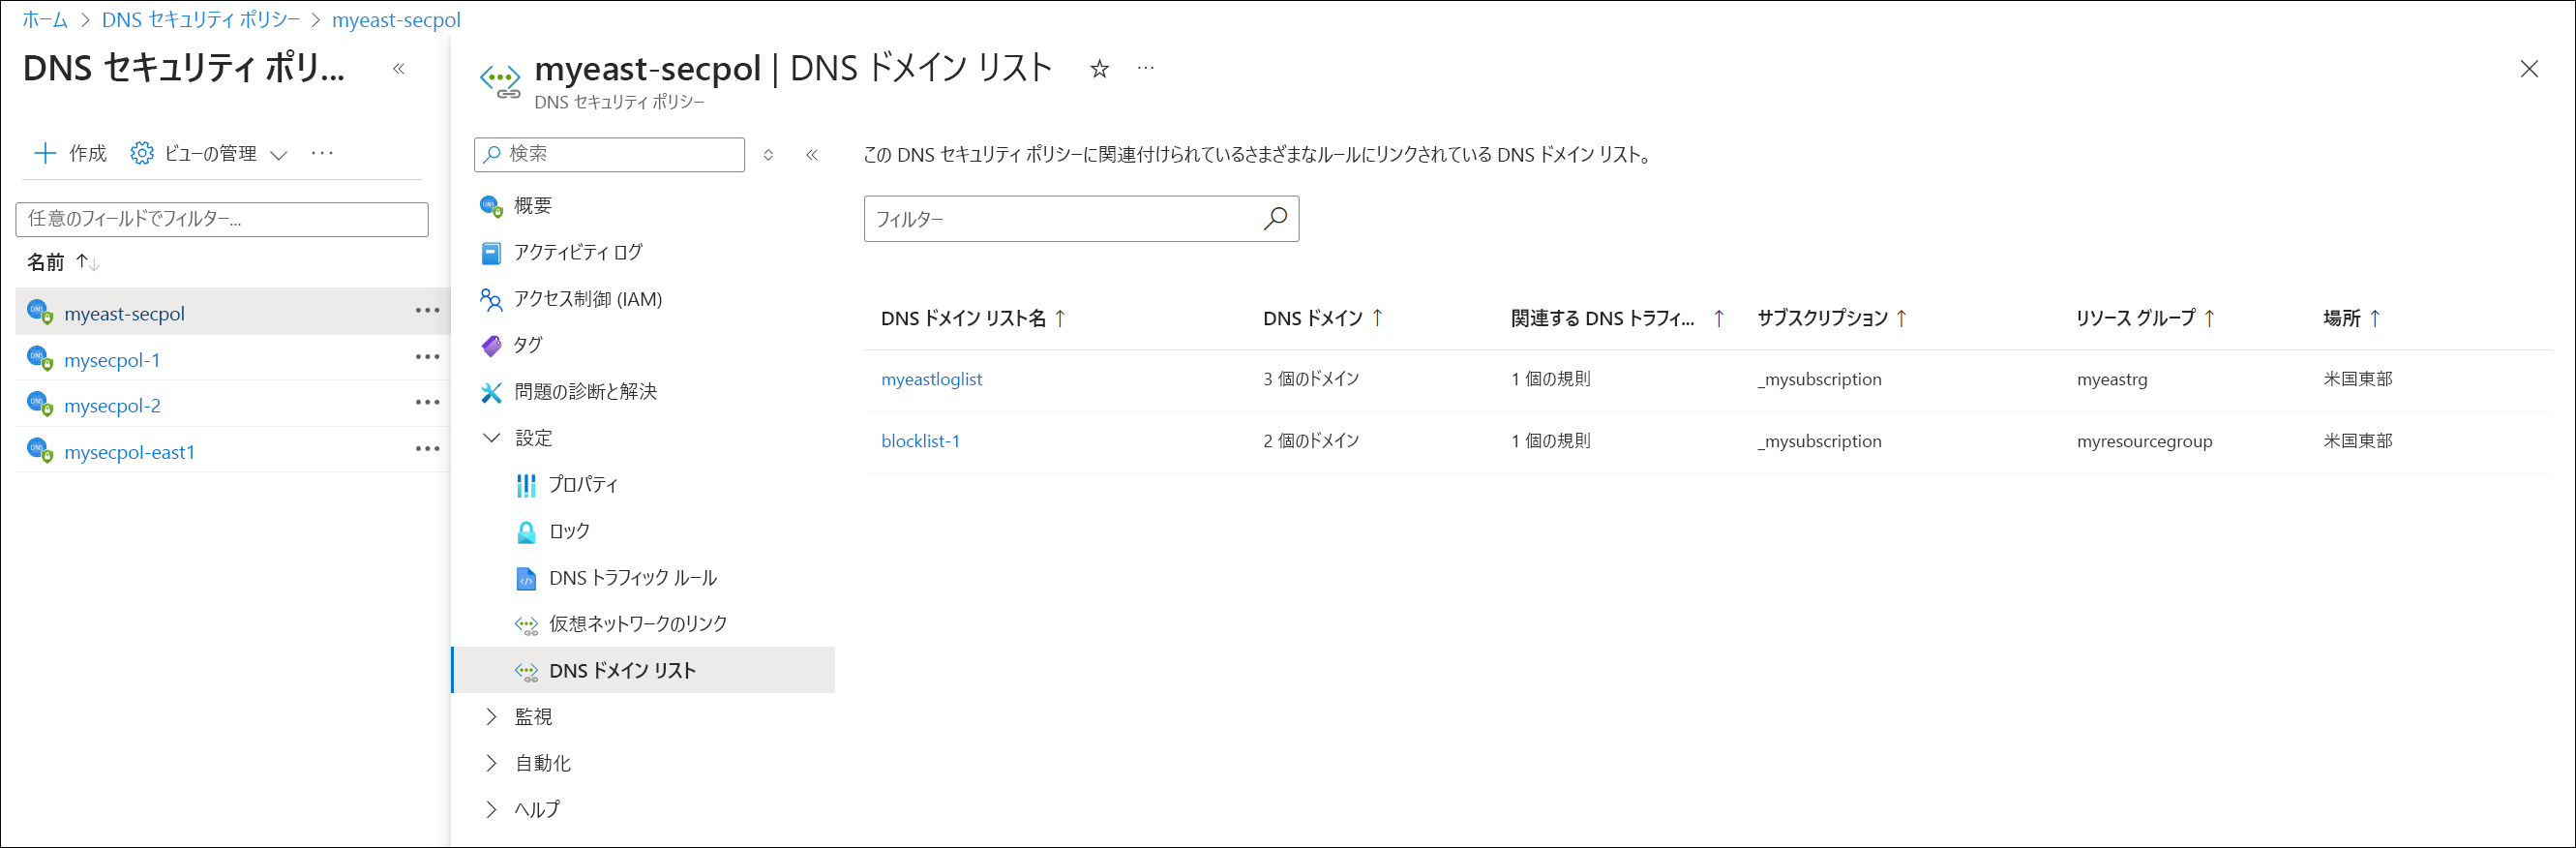This screenshot has height=848, width=2576.
Task: Focus the 任意のフィールドでフィルター input
Action: [222, 219]
